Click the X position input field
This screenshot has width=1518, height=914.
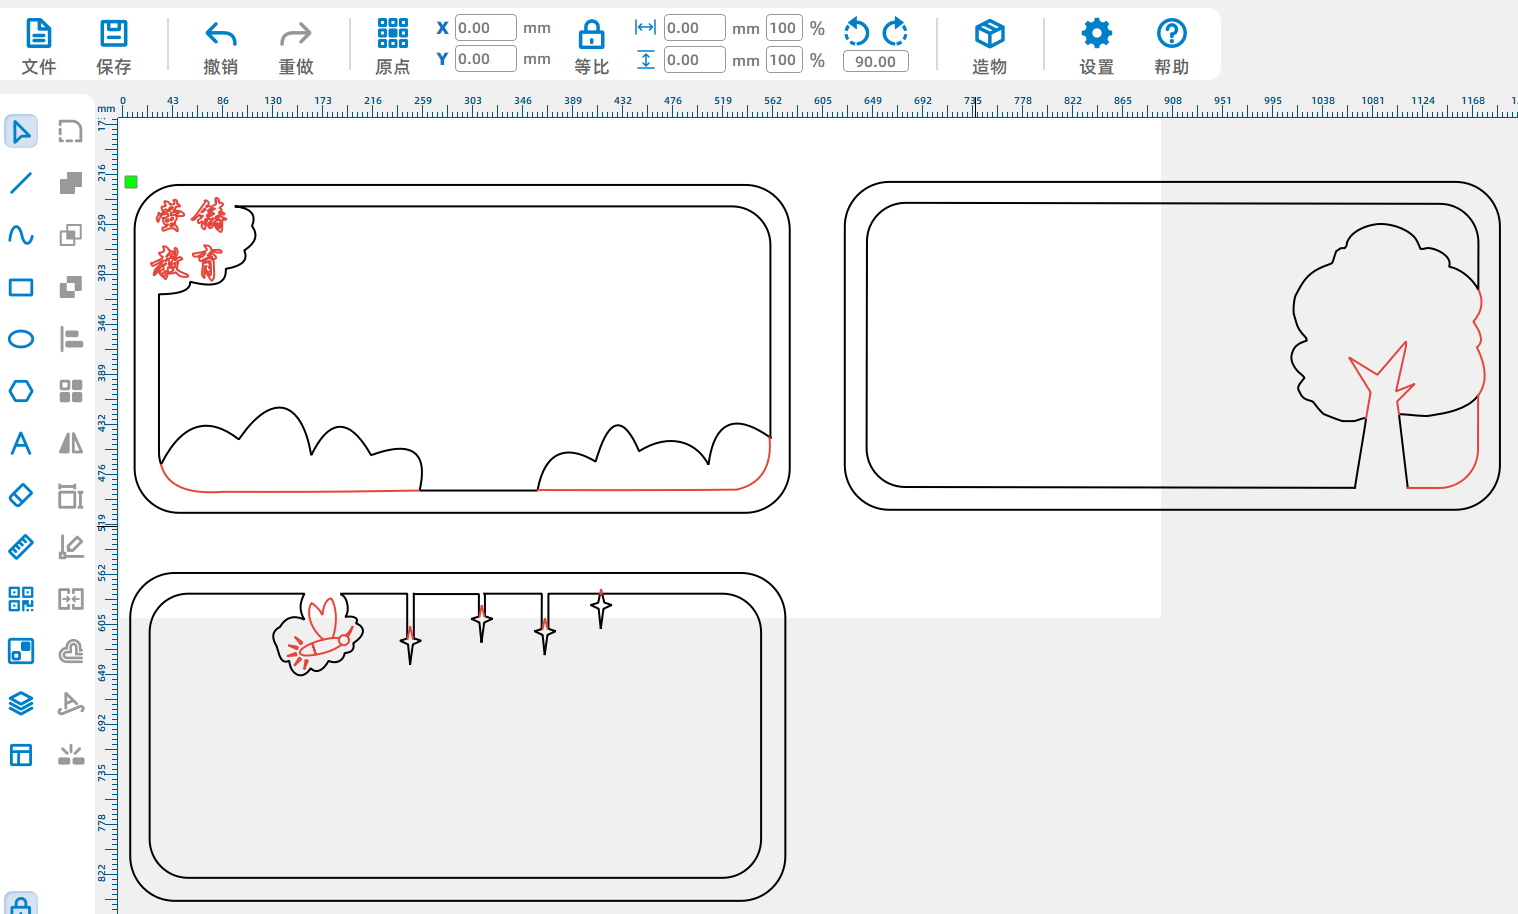(x=485, y=28)
